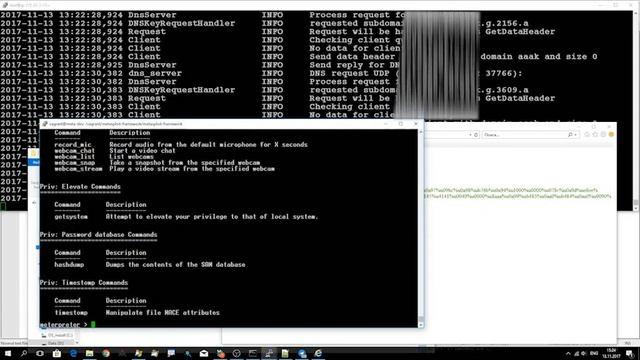
Task: Click the Priv: Timestomp Commands heading
Action: 84,283
